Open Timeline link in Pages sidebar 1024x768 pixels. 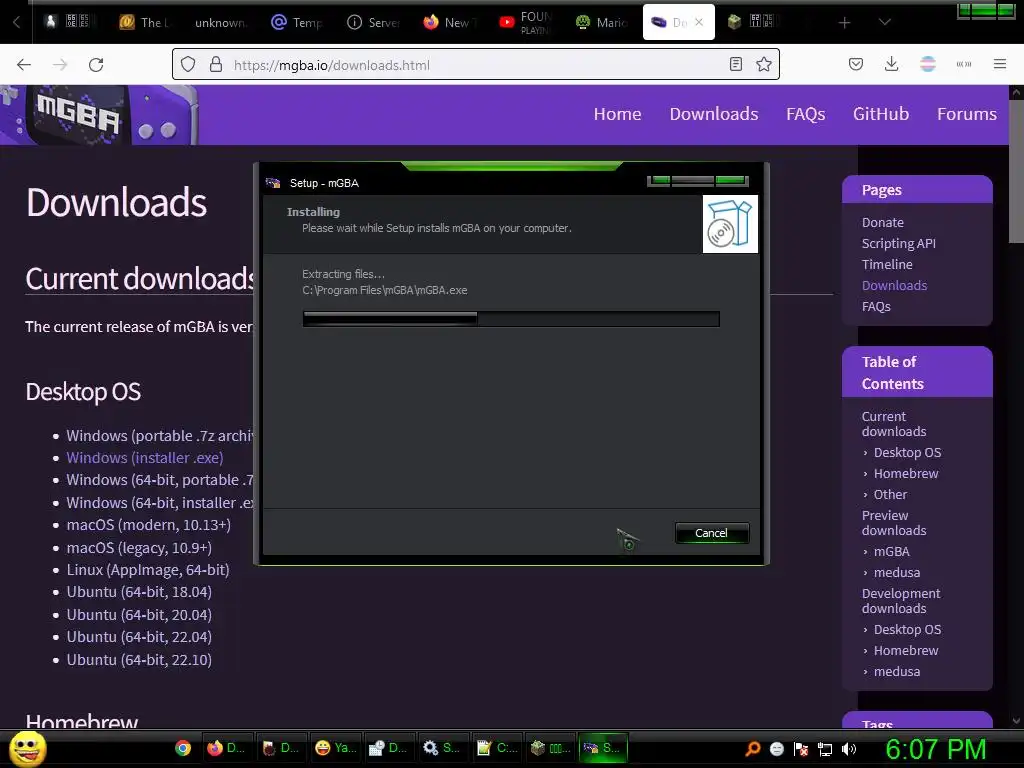pyautogui.click(x=887, y=264)
